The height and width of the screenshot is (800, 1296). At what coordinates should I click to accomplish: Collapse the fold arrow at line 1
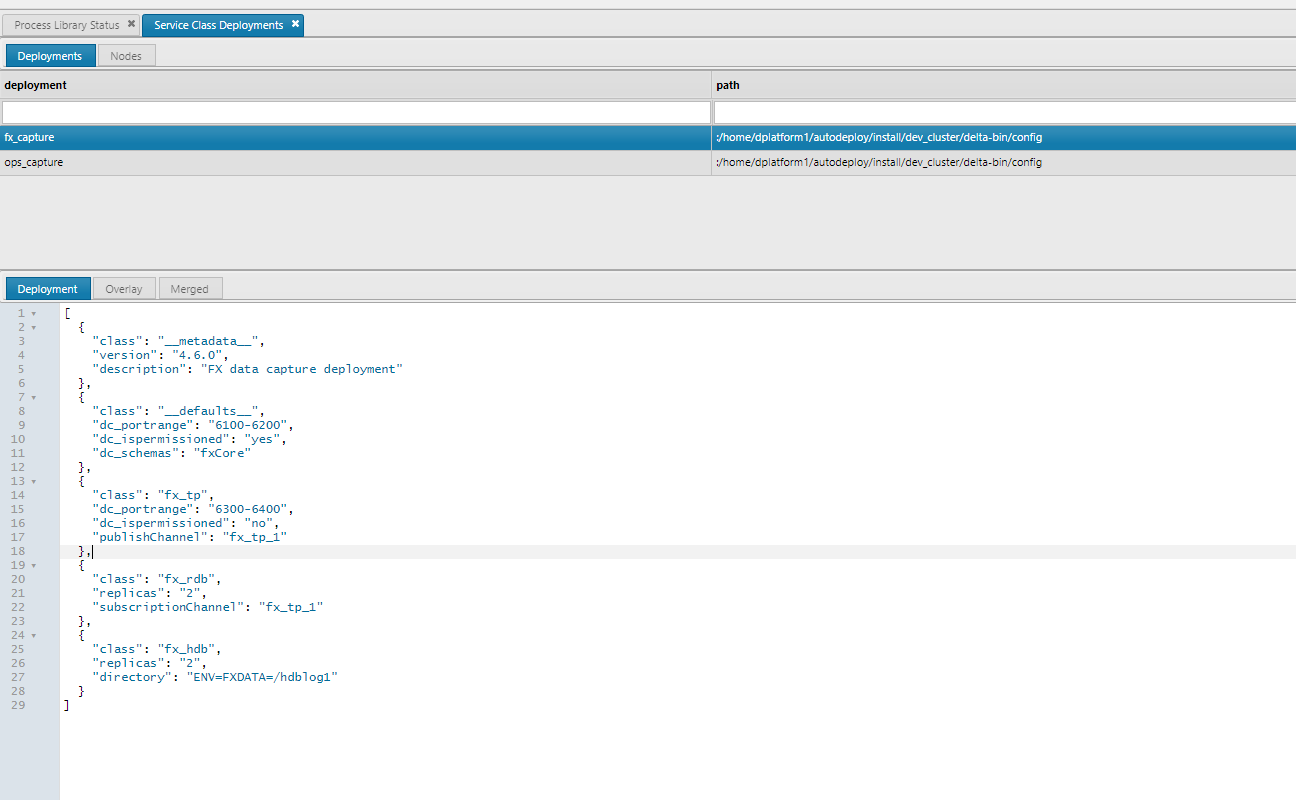(33, 313)
